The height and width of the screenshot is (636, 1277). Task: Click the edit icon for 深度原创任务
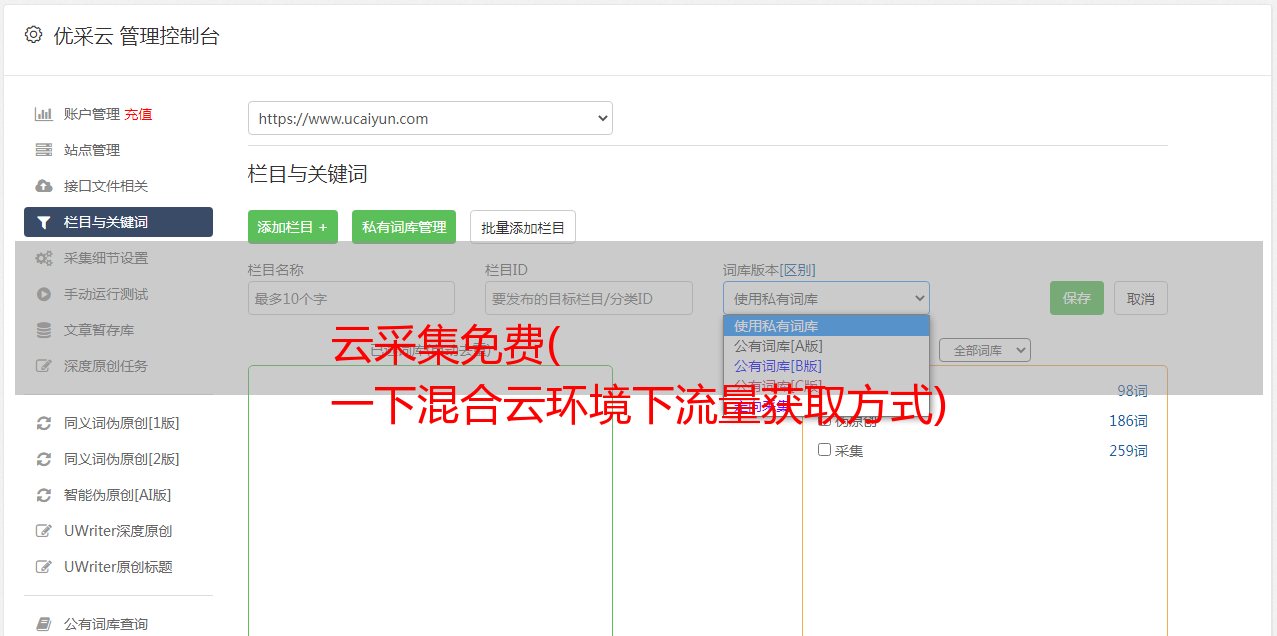[44, 366]
